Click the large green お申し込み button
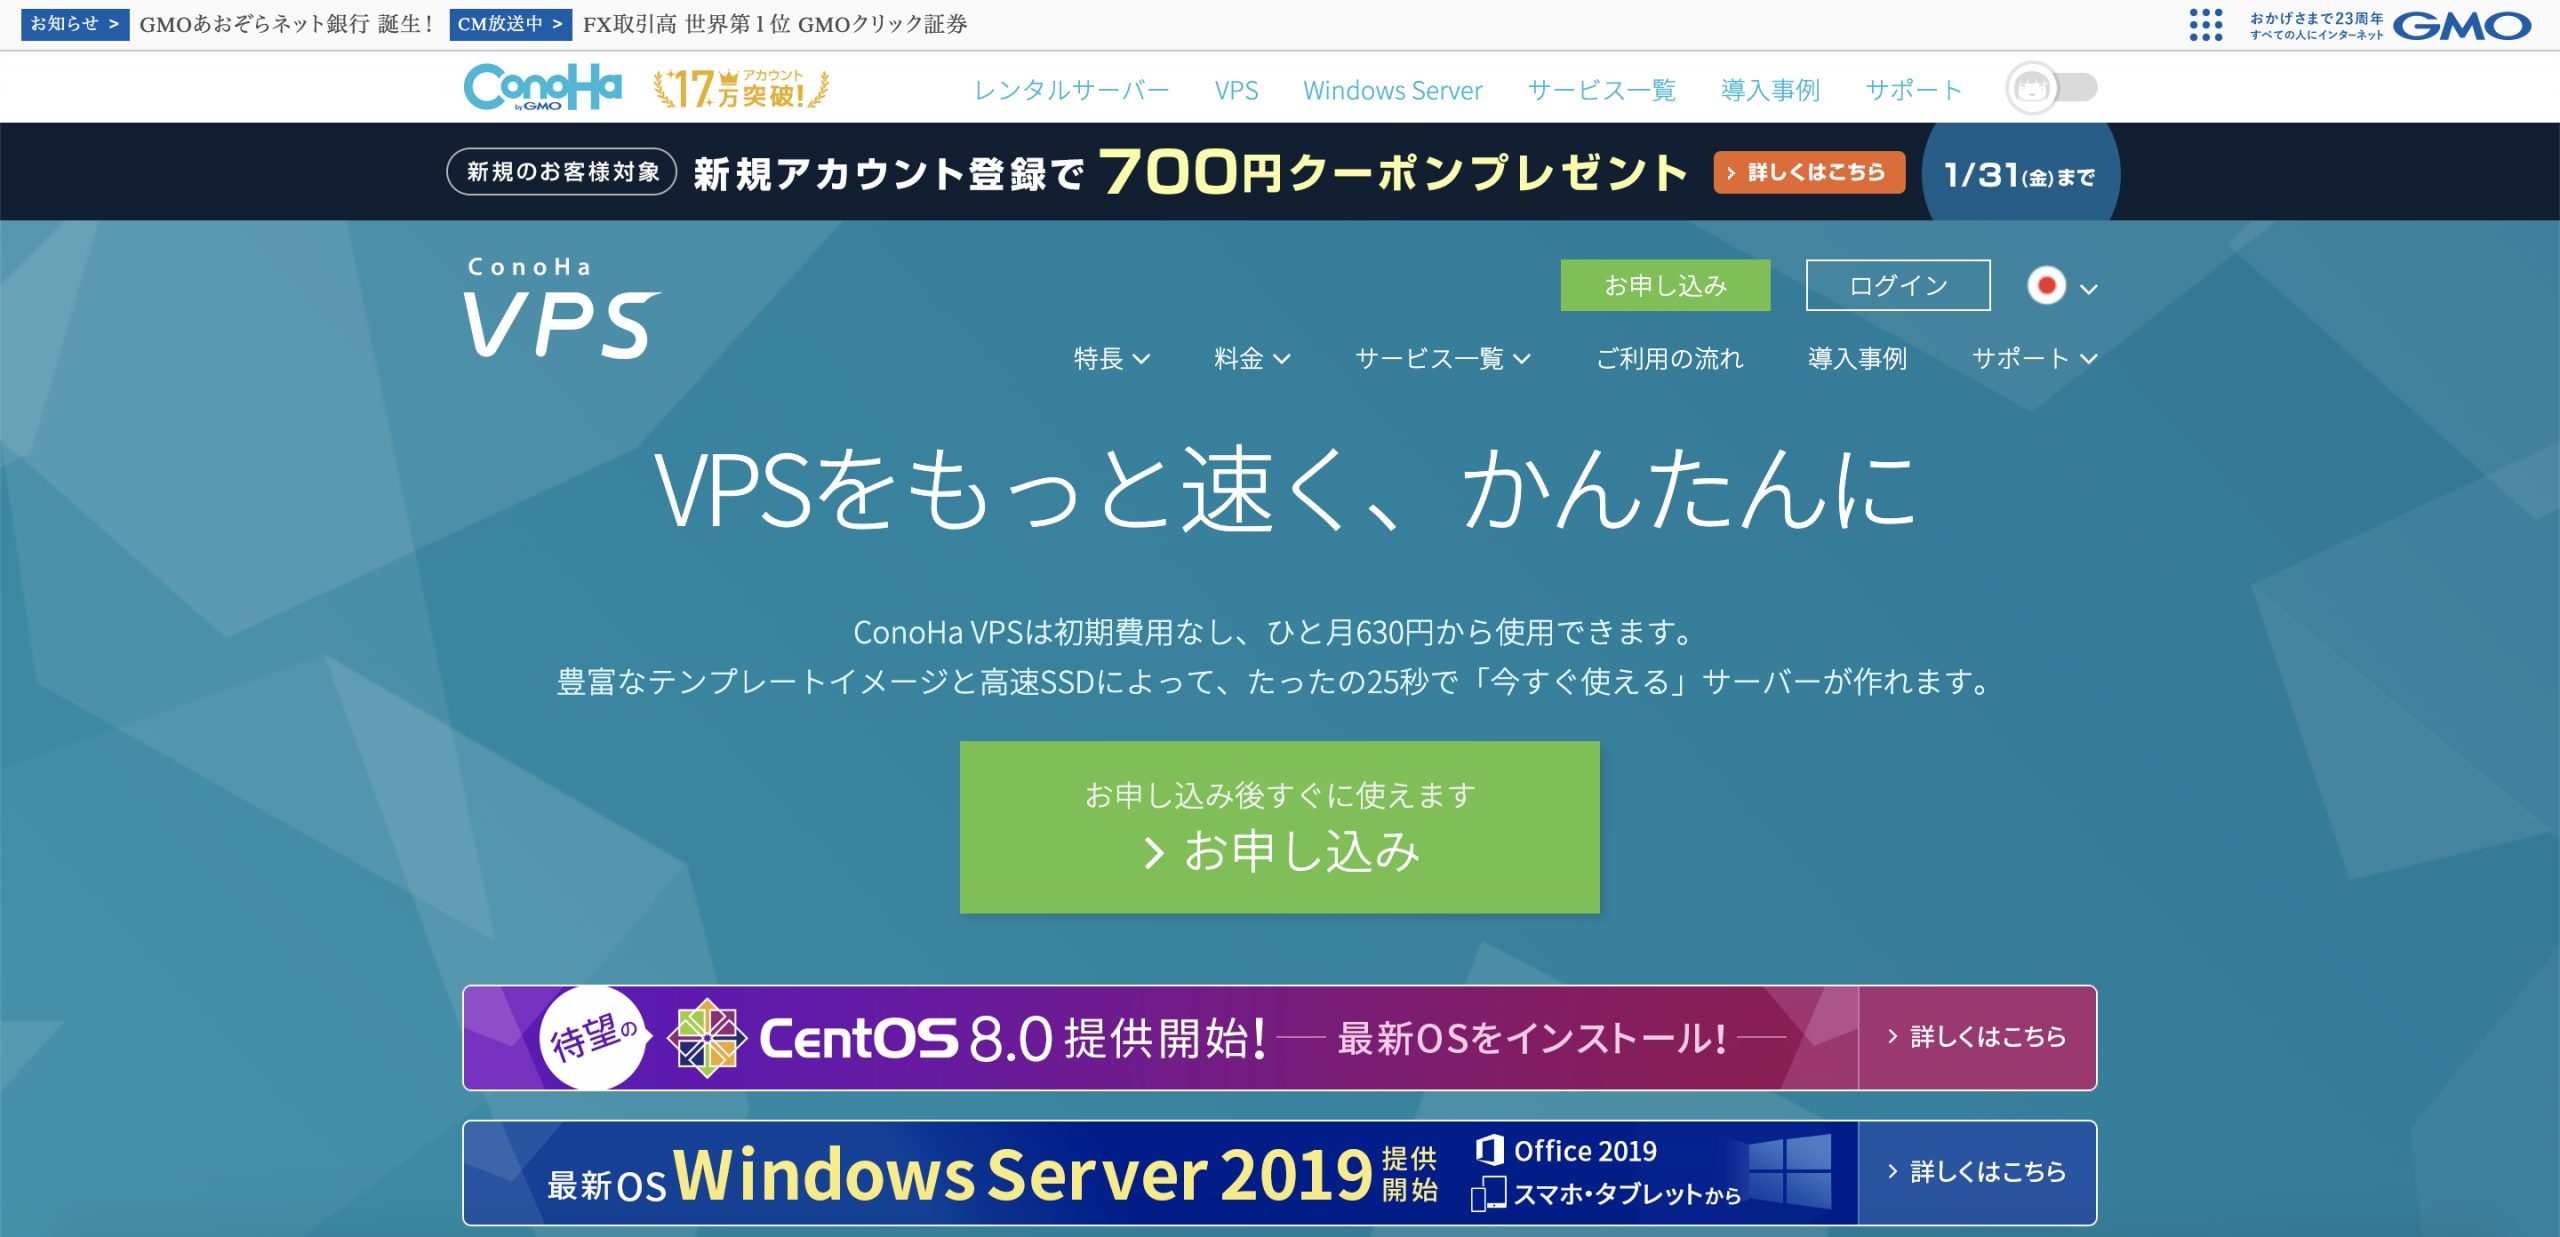The width and height of the screenshot is (2560, 1237). click(1279, 827)
